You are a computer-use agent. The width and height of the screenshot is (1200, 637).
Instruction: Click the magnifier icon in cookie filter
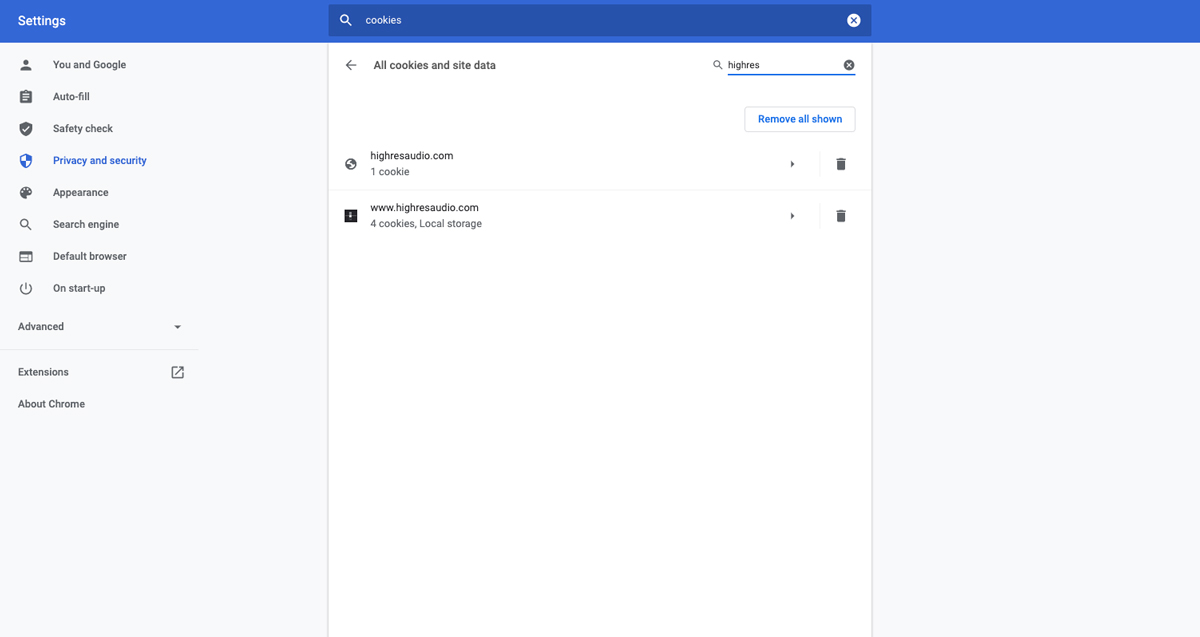(x=717, y=65)
